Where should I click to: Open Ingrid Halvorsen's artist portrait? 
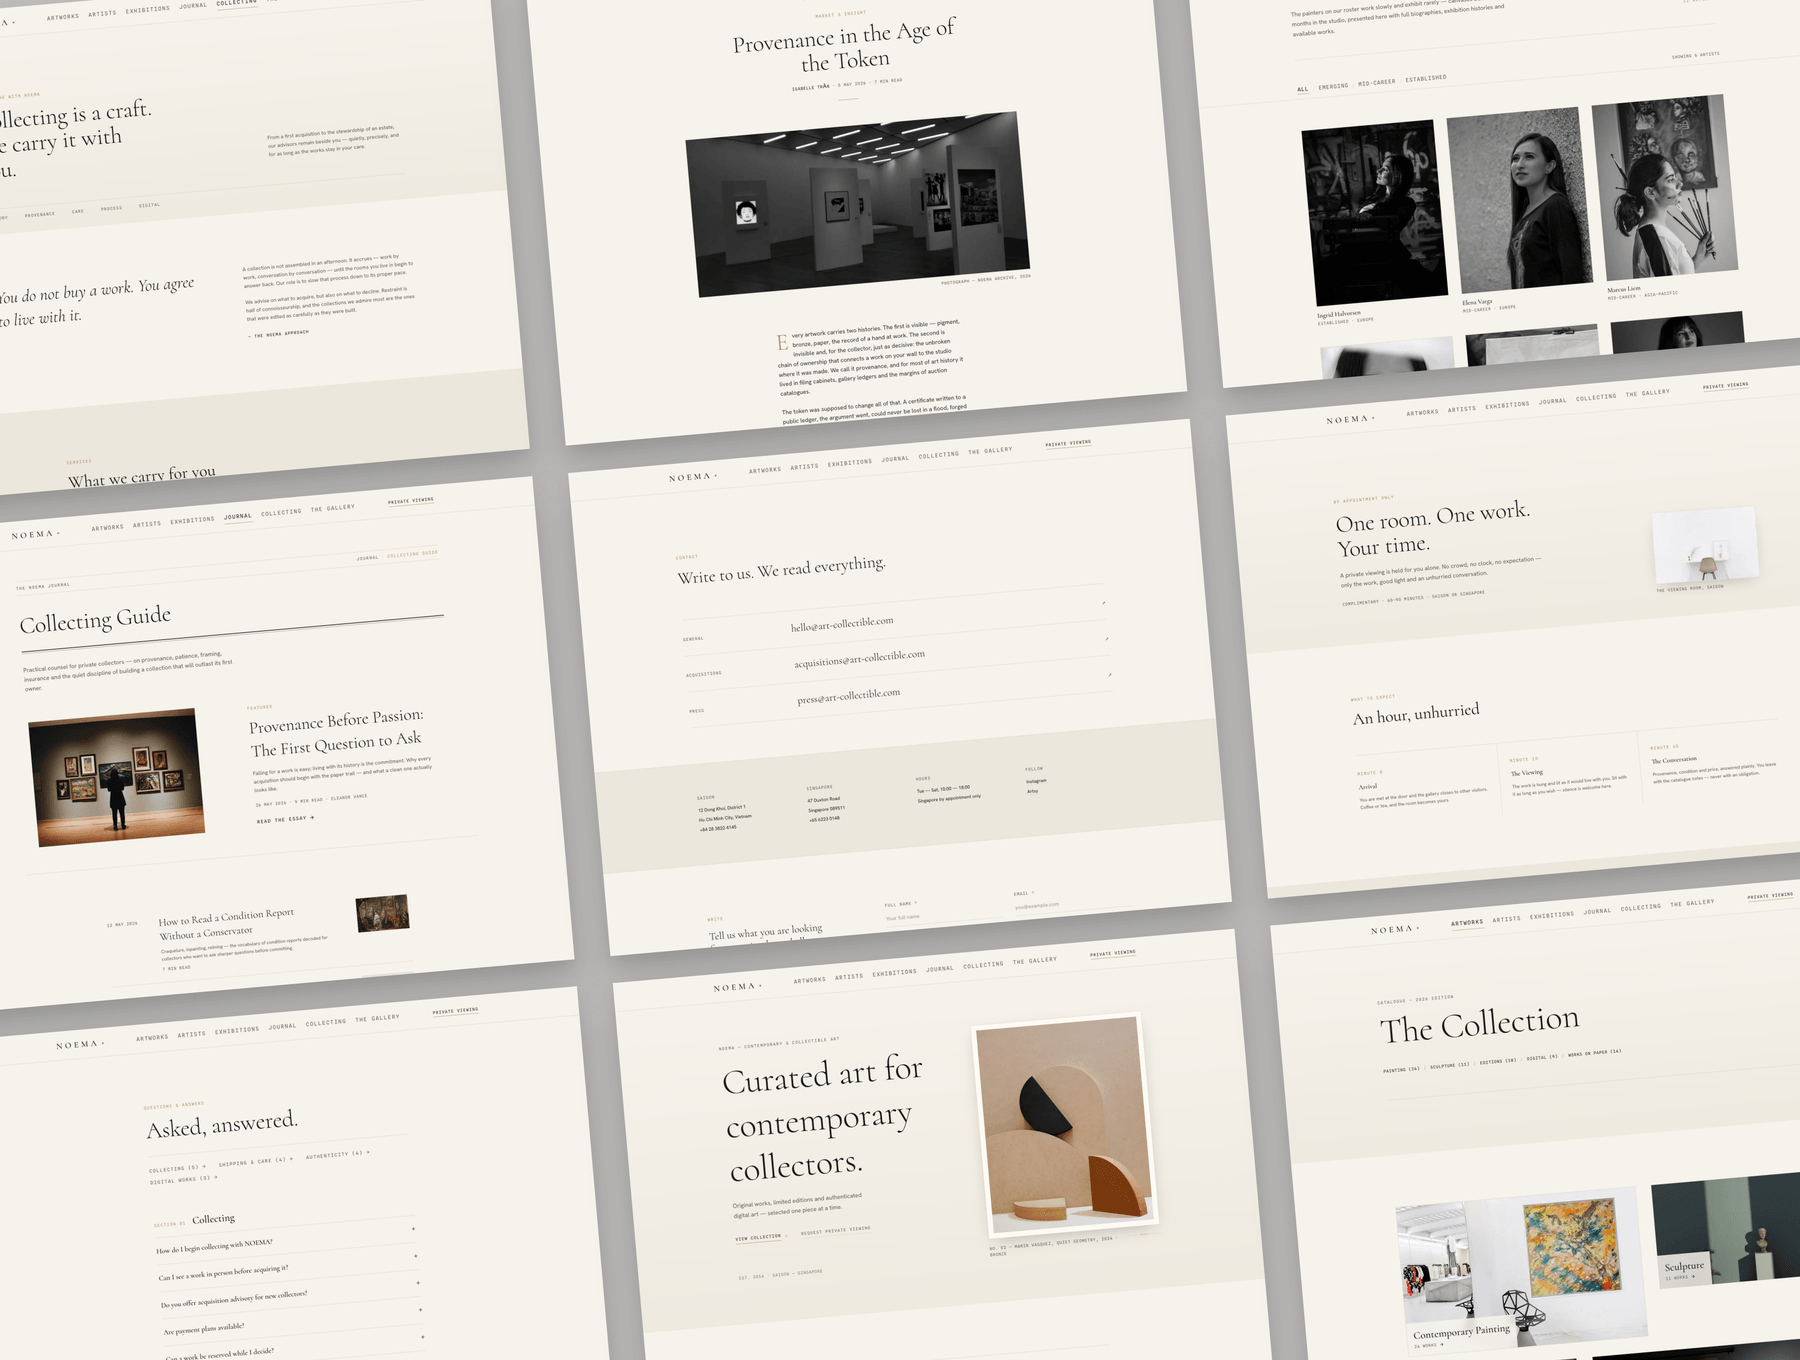coord(1374,213)
